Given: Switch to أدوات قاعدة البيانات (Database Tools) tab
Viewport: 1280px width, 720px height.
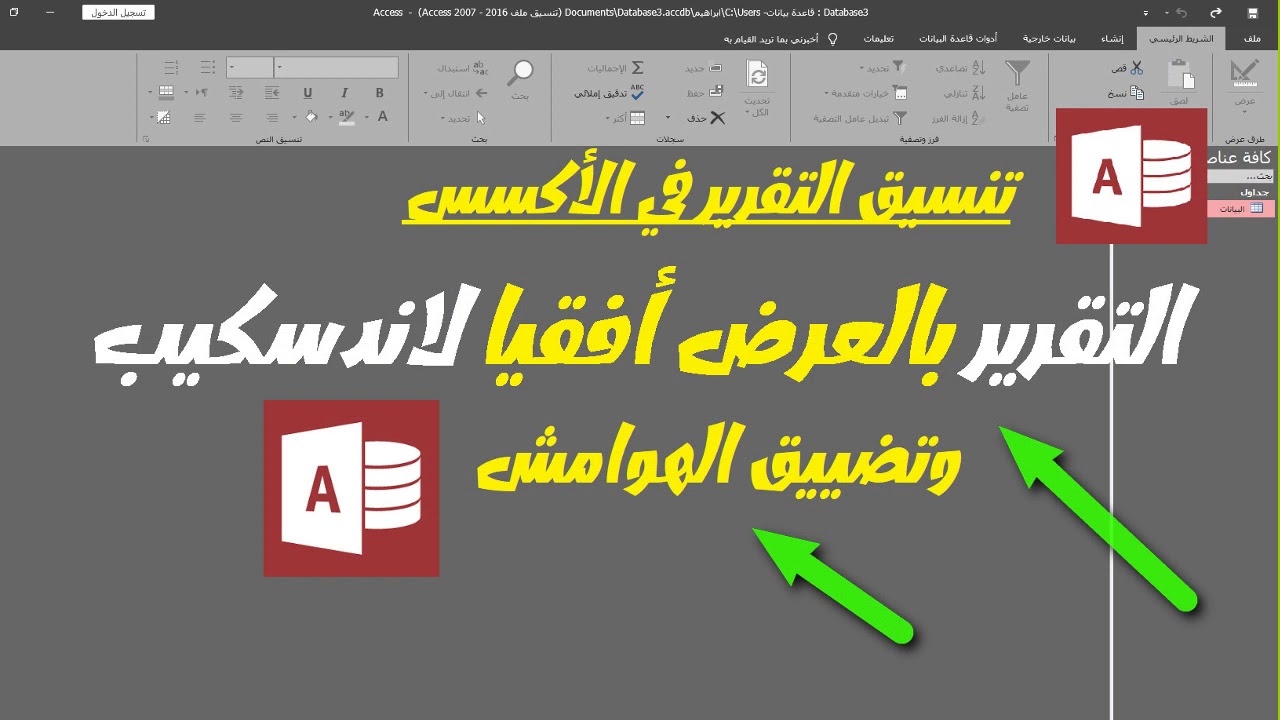Looking at the screenshot, I should [958, 39].
